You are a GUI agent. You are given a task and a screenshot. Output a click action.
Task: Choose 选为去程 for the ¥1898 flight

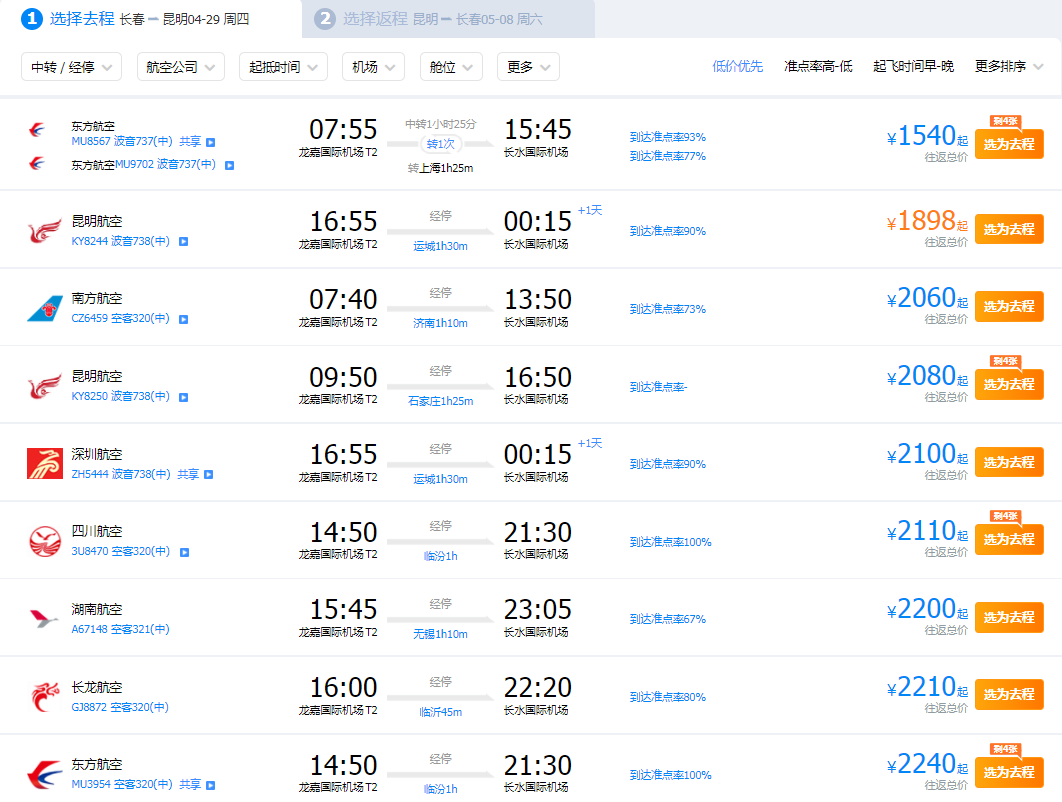tap(1008, 229)
